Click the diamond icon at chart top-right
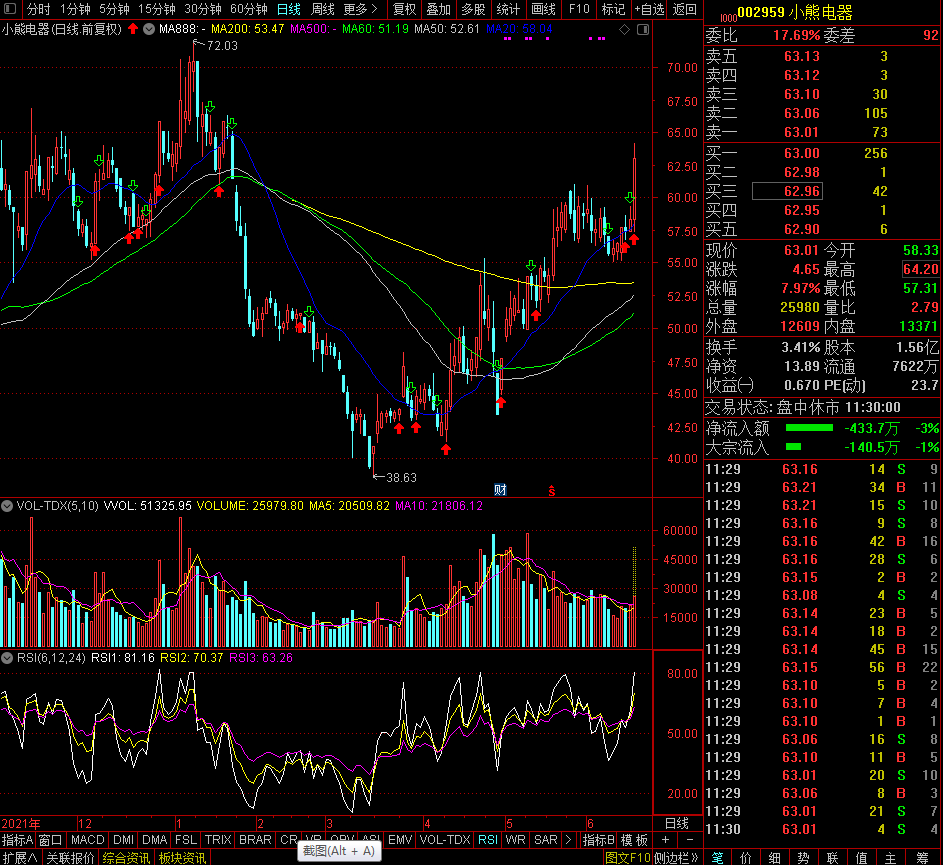 click(624, 30)
